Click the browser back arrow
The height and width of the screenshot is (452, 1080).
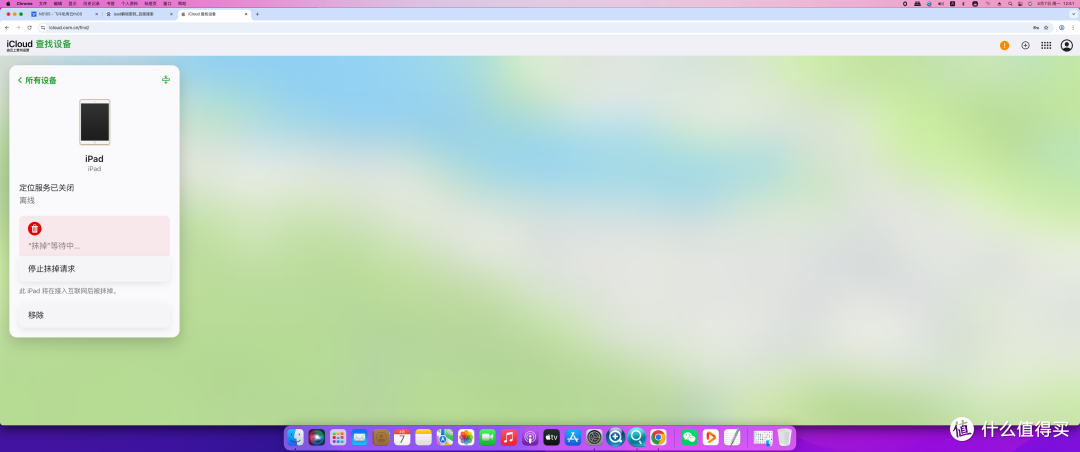pyautogui.click(x=7, y=28)
